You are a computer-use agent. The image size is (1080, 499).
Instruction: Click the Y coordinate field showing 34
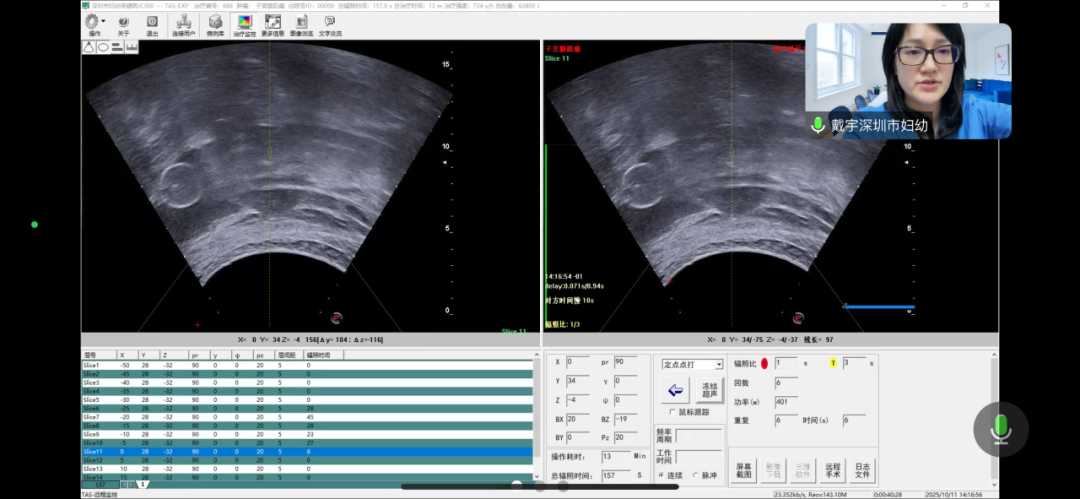578,381
